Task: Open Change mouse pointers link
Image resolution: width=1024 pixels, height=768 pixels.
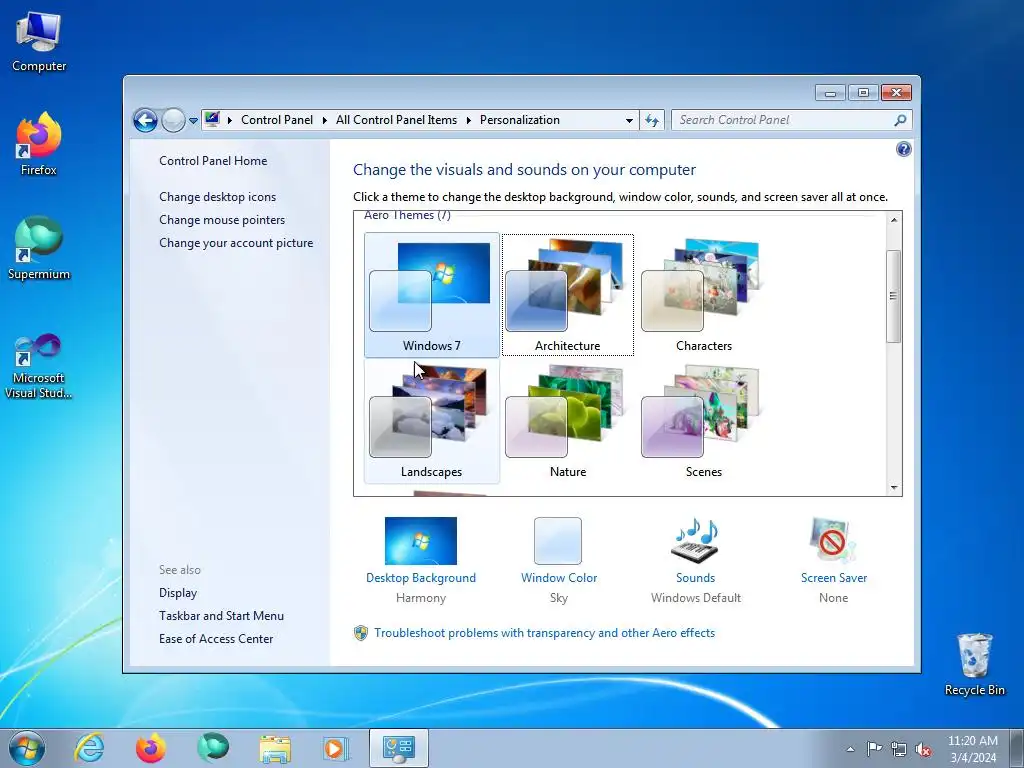Action: (222, 220)
